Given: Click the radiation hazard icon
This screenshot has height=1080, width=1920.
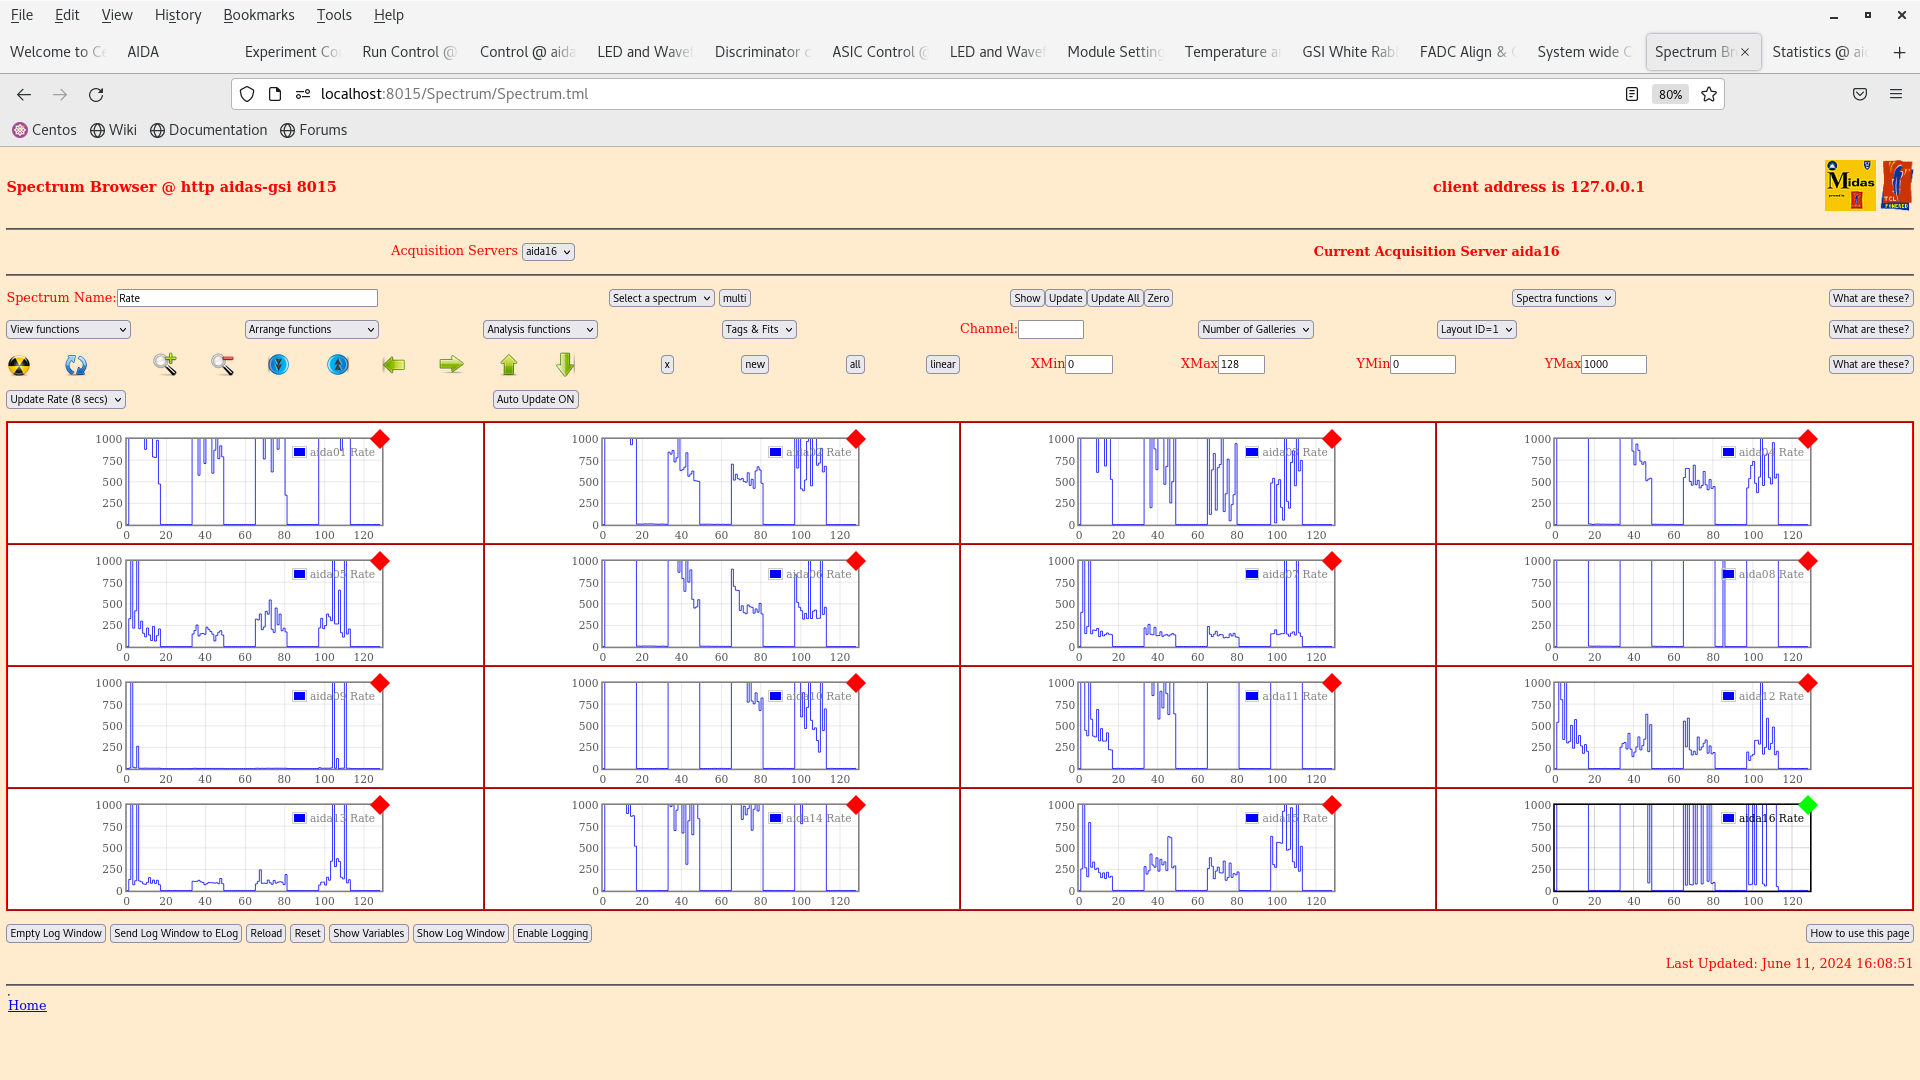Looking at the screenshot, I should coord(19,365).
